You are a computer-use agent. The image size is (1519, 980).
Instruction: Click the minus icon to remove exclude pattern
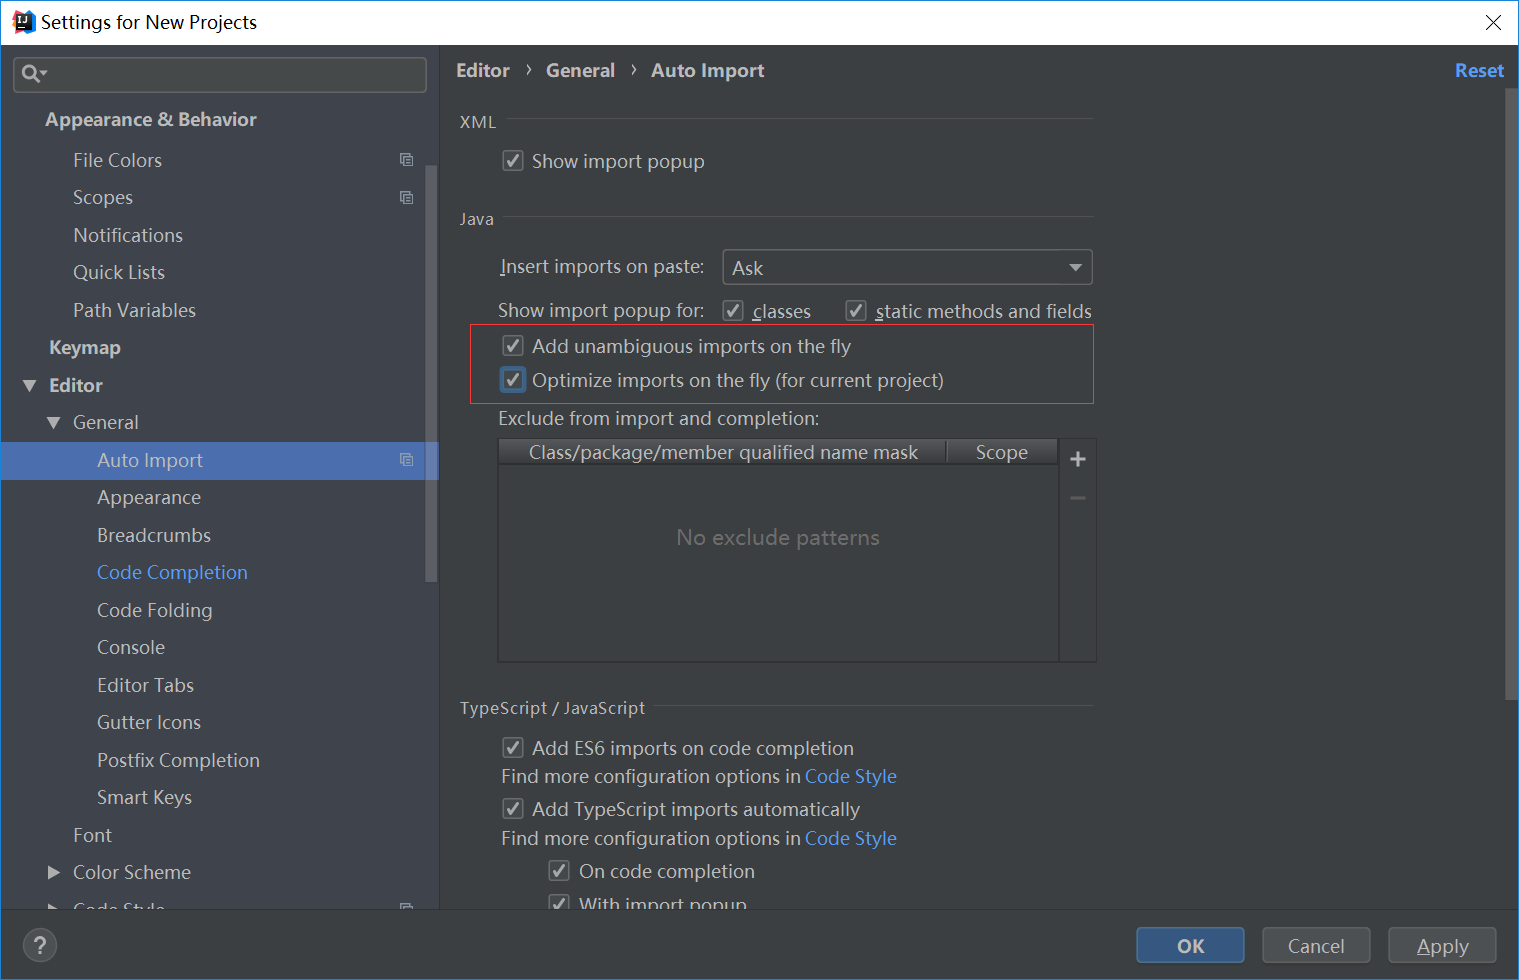pyautogui.click(x=1078, y=498)
